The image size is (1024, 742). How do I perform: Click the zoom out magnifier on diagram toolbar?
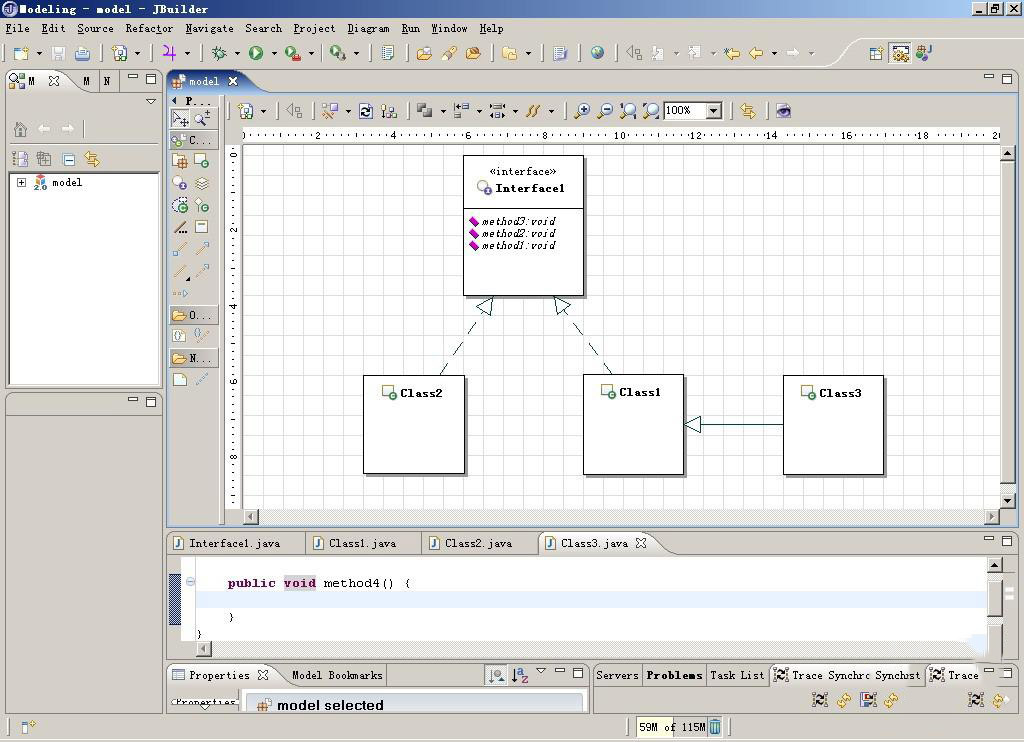604,111
